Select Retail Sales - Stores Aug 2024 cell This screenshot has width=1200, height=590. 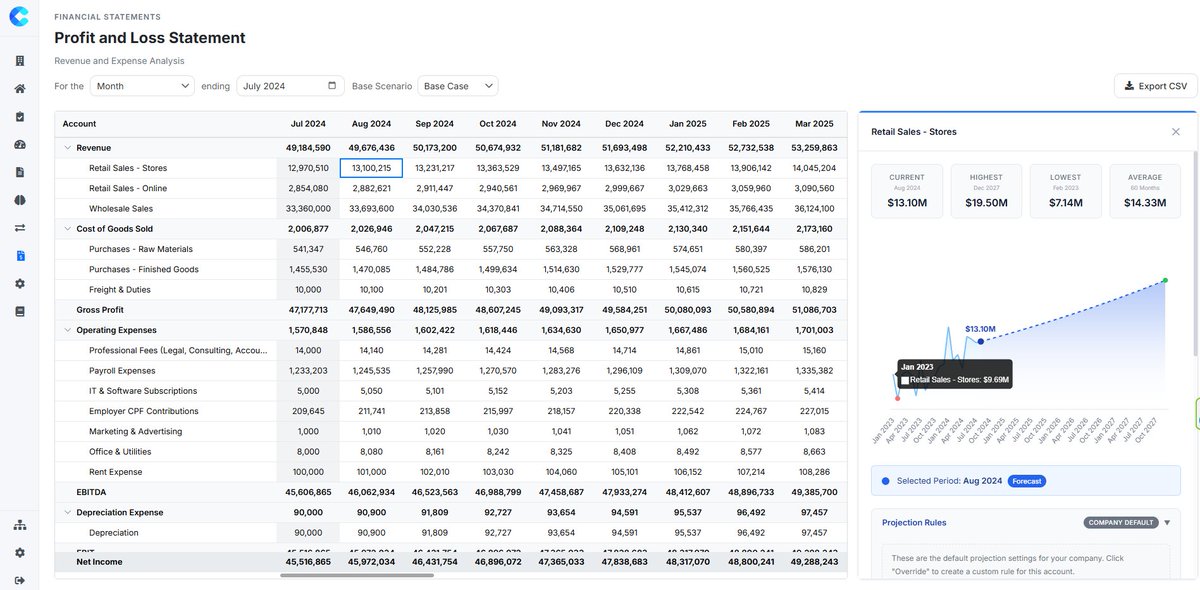[x=371, y=168]
